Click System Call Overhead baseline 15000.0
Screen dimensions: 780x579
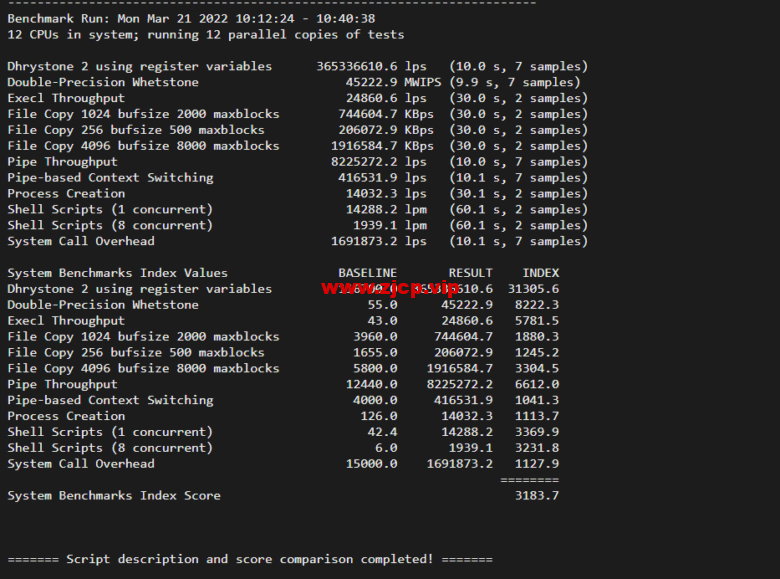point(372,464)
